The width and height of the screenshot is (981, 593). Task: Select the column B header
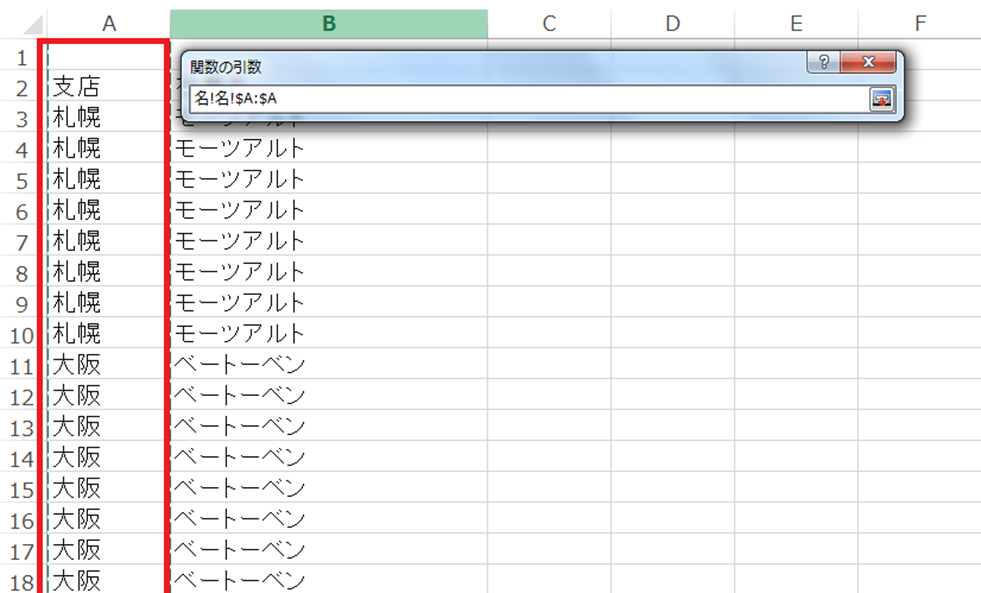(328, 24)
